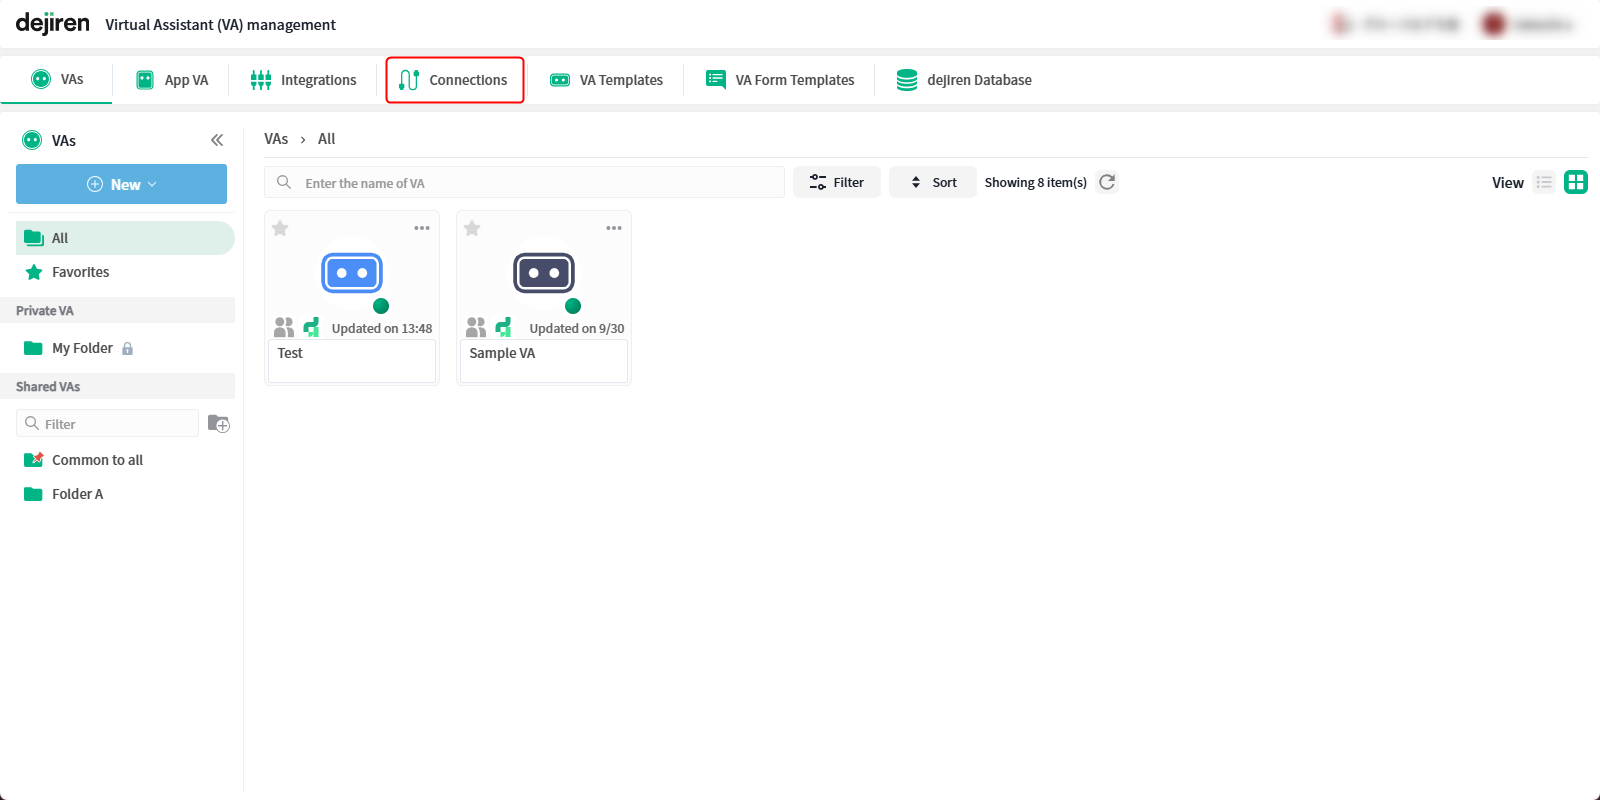This screenshot has width=1600, height=800.
Task: Click the Sample VA robot icon
Action: pos(544,273)
